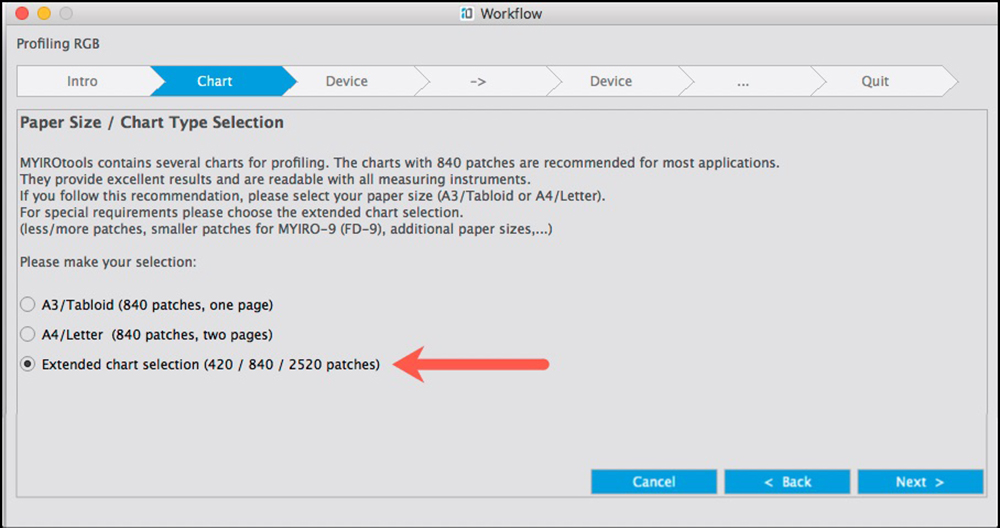Click the '...' workflow step
Image resolution: width=1000 pixels, height=528 pixels.
743,81
